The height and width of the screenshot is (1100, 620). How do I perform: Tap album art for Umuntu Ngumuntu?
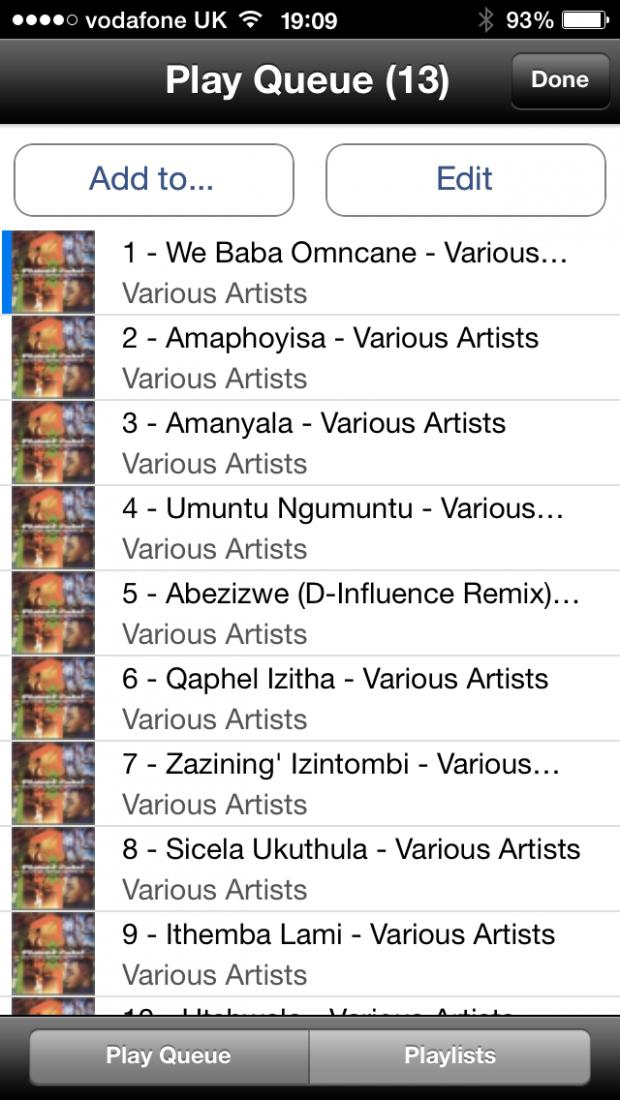click(x=53, y=528)
